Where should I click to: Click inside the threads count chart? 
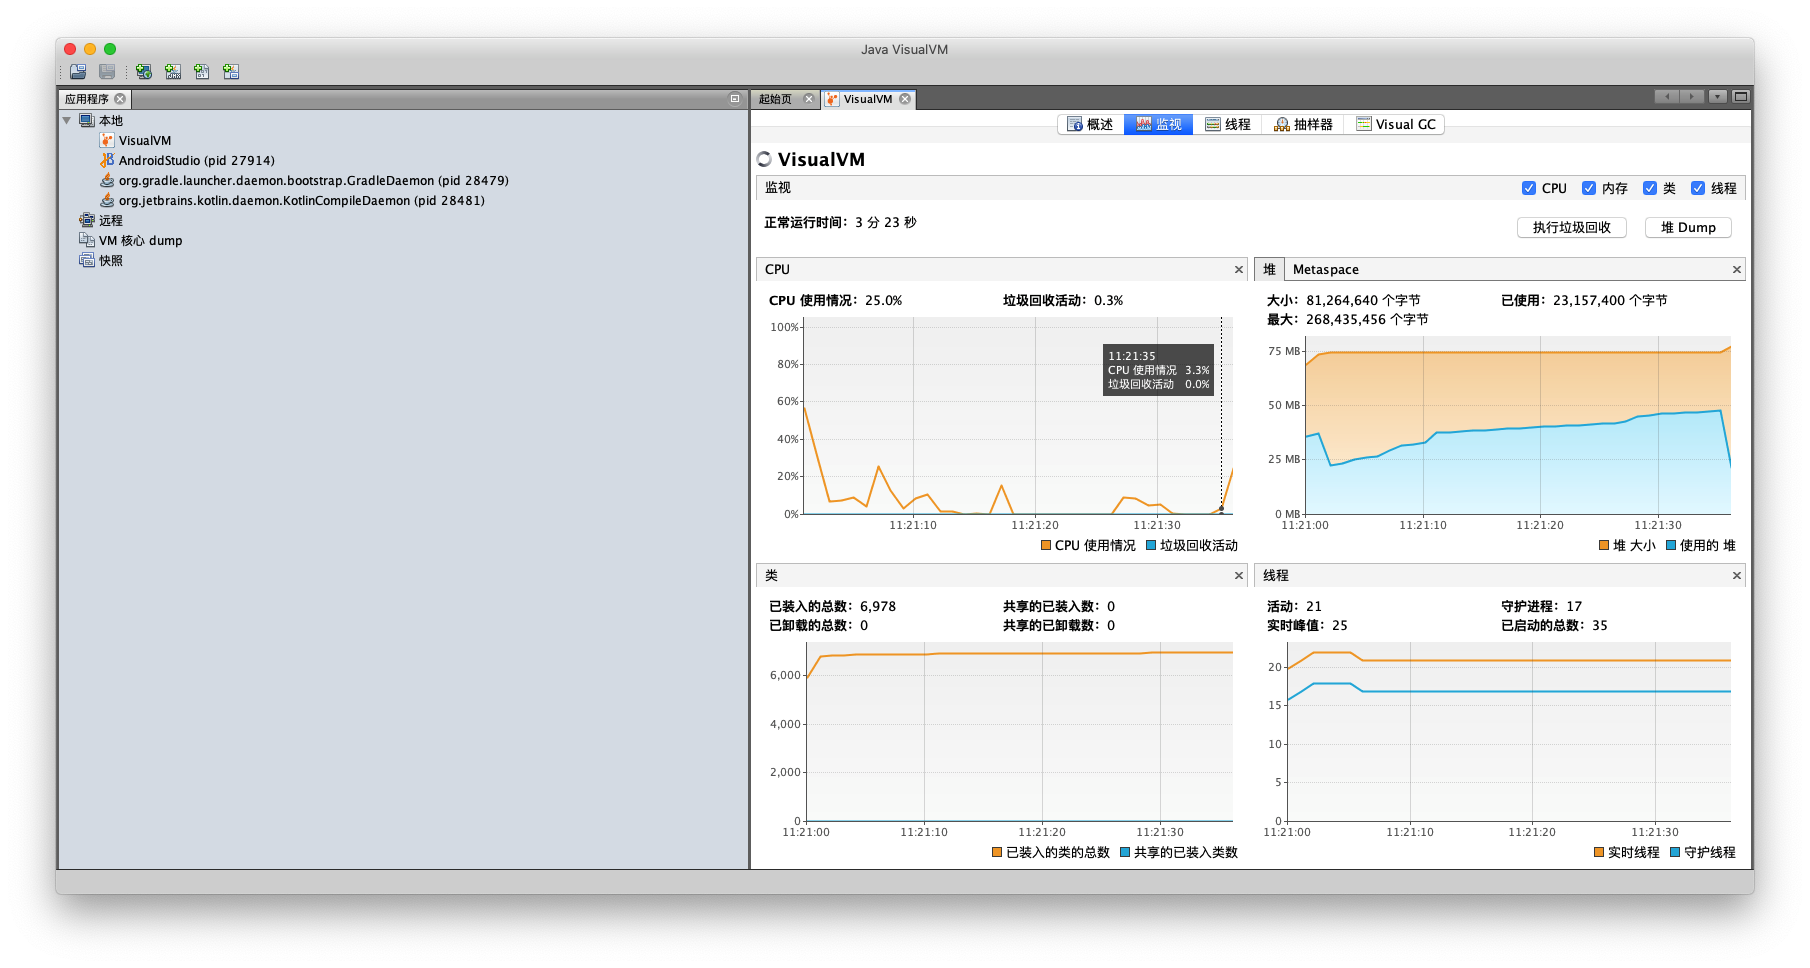[x=1509, y=732]
